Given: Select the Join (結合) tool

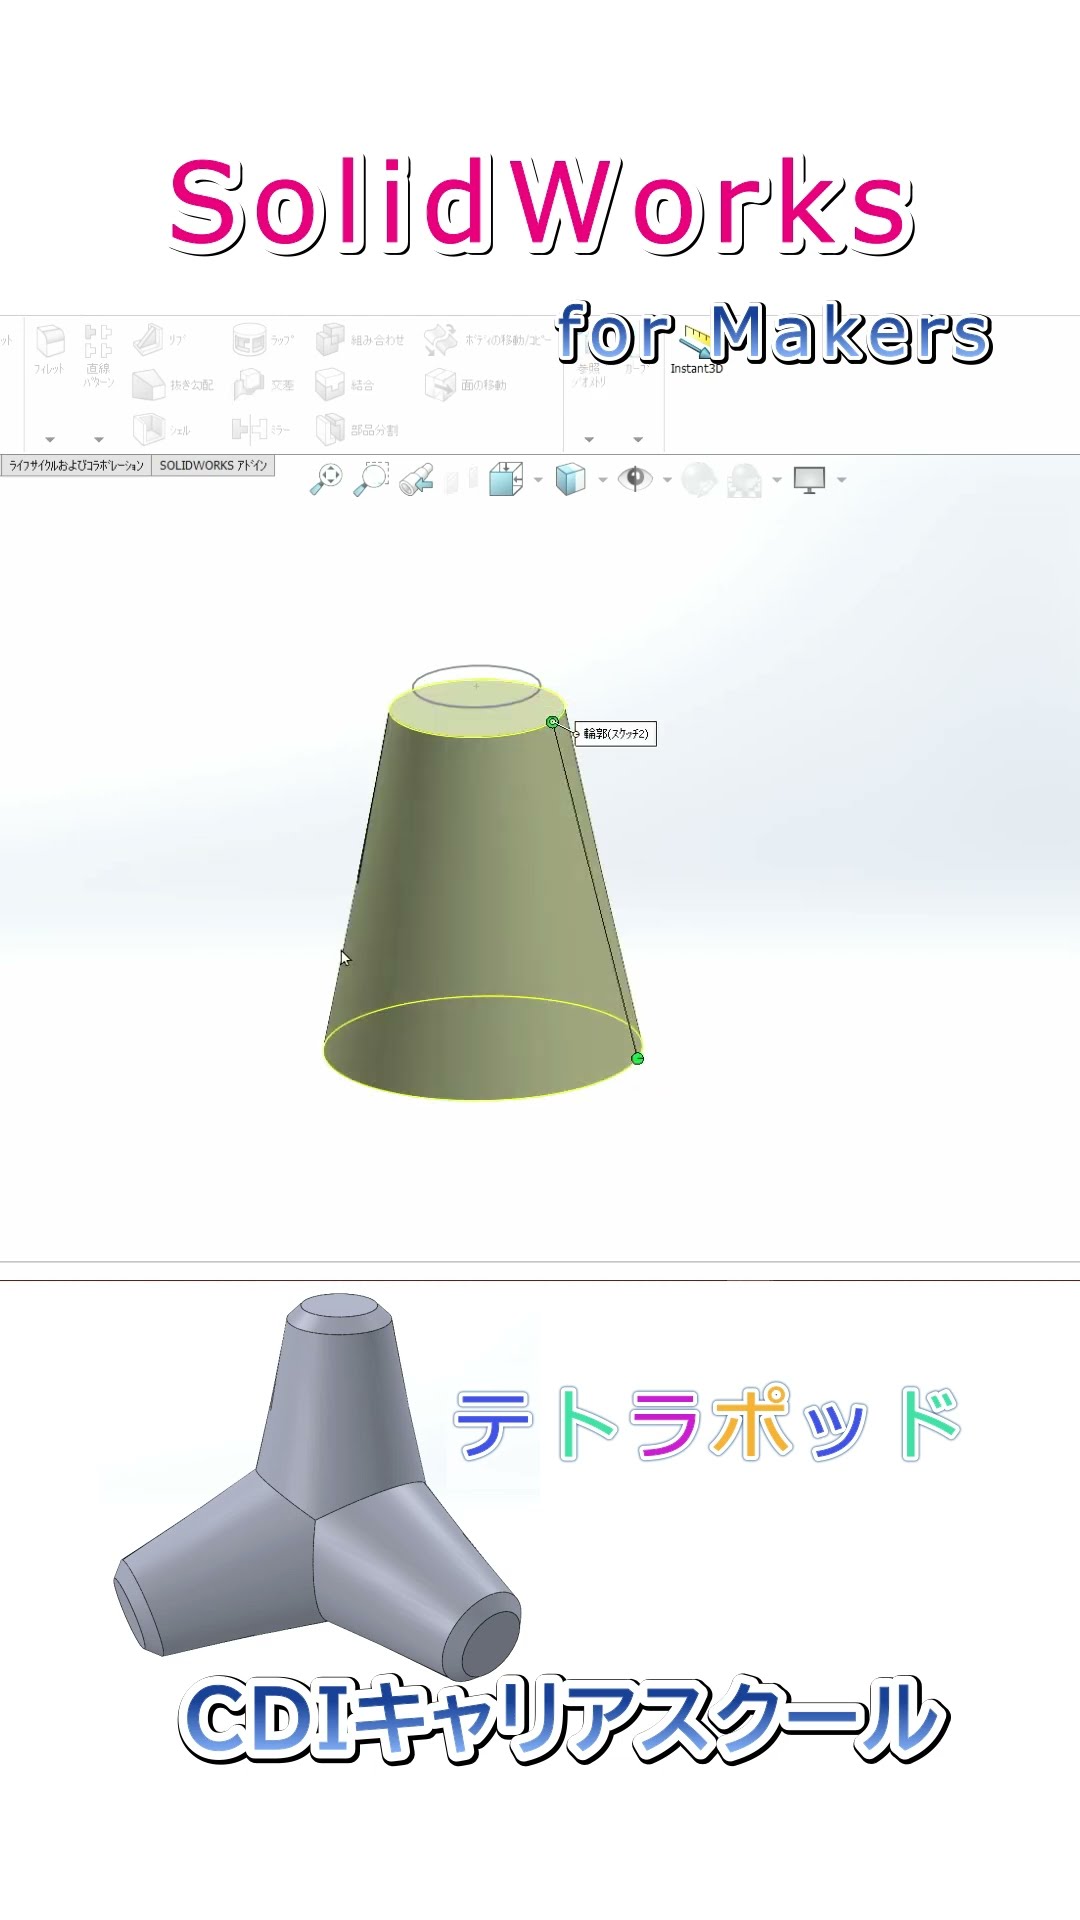Looking at the screenshot, I should (345, 385).
